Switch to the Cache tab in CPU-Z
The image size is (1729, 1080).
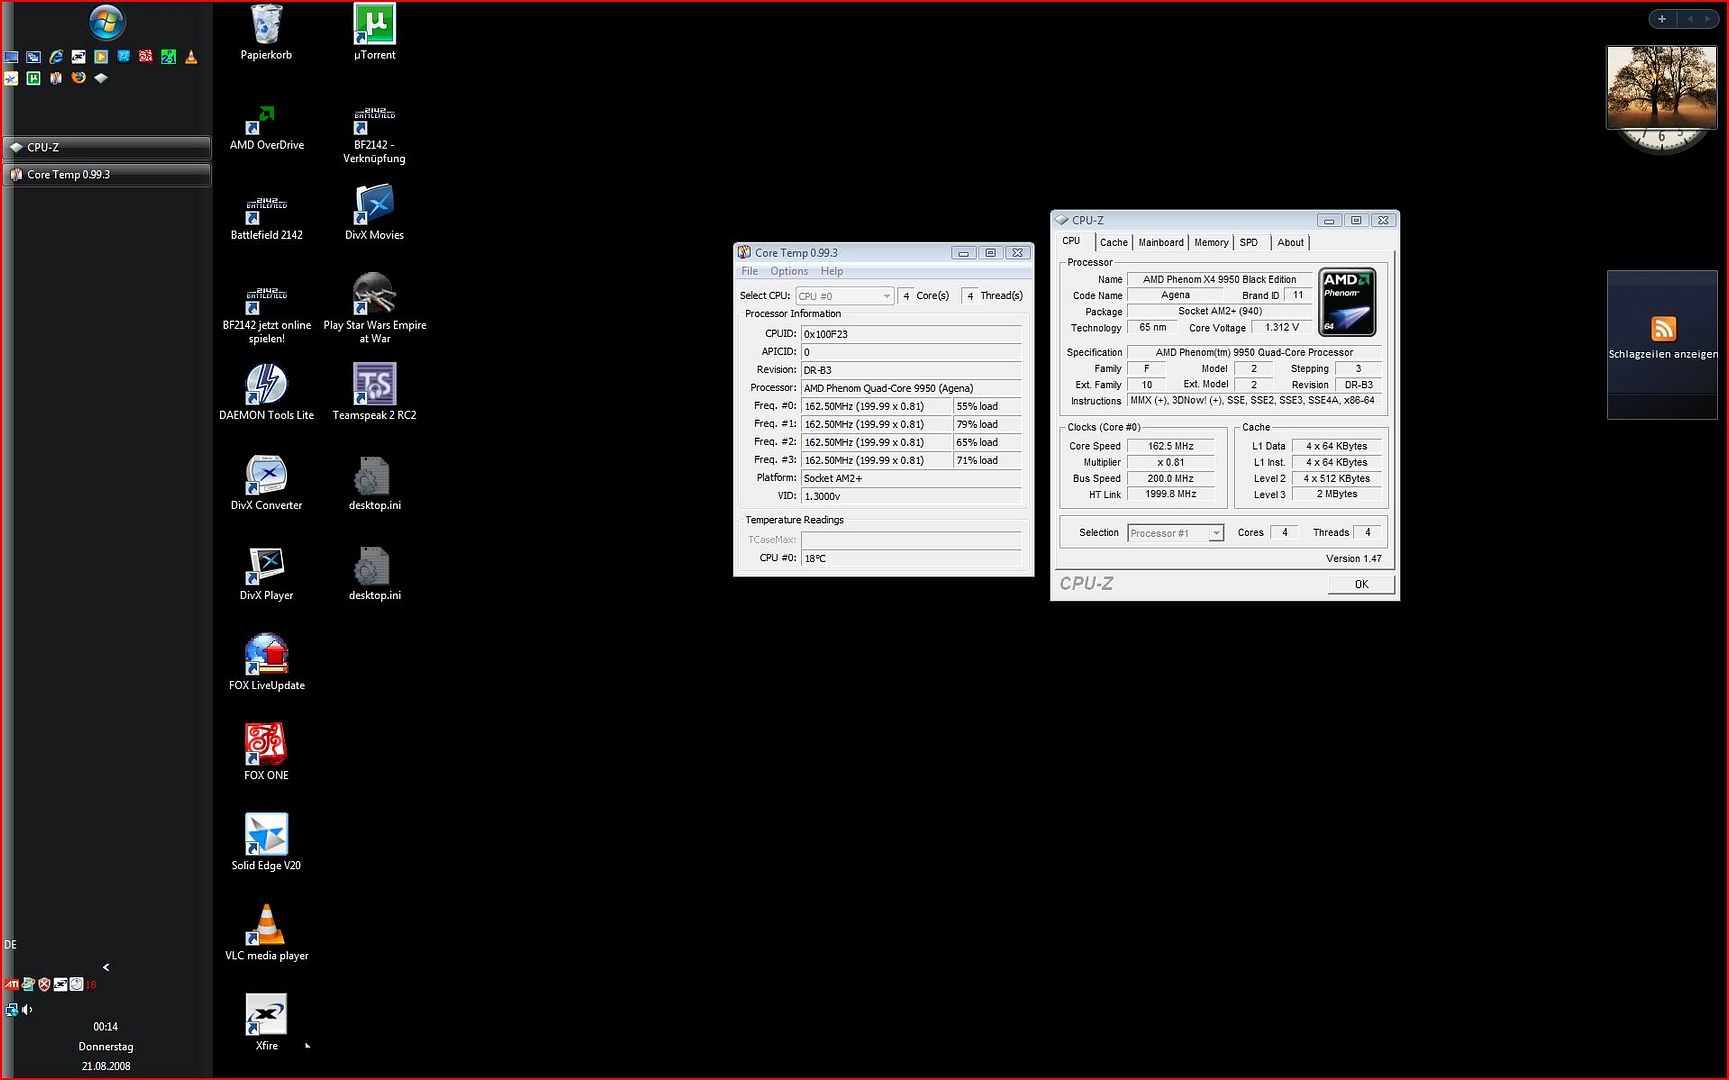(x=1114, y=242)
